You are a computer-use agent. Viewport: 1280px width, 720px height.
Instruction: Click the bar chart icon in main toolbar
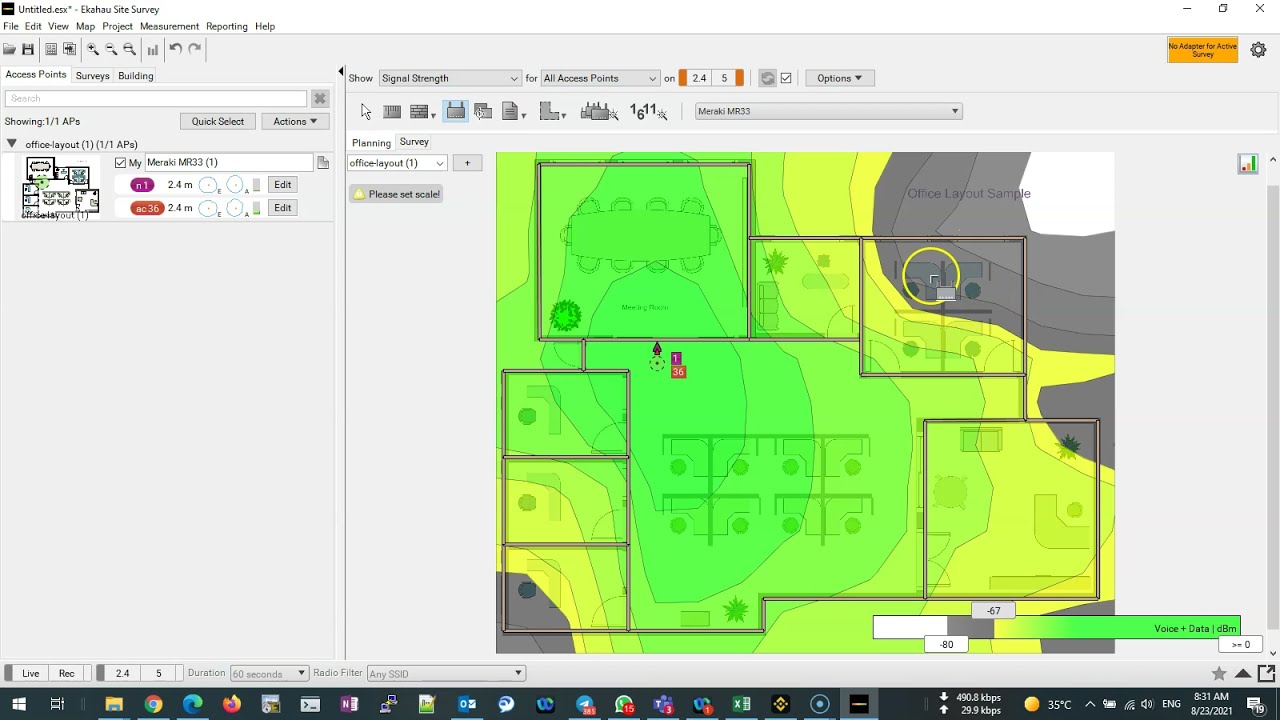(x=152, y=49)
